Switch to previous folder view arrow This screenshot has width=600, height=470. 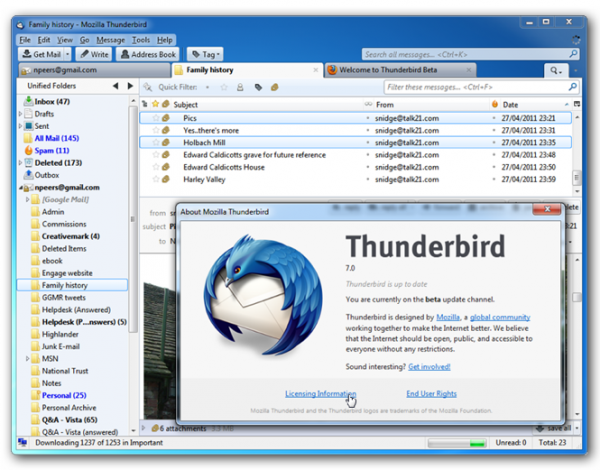116,86
